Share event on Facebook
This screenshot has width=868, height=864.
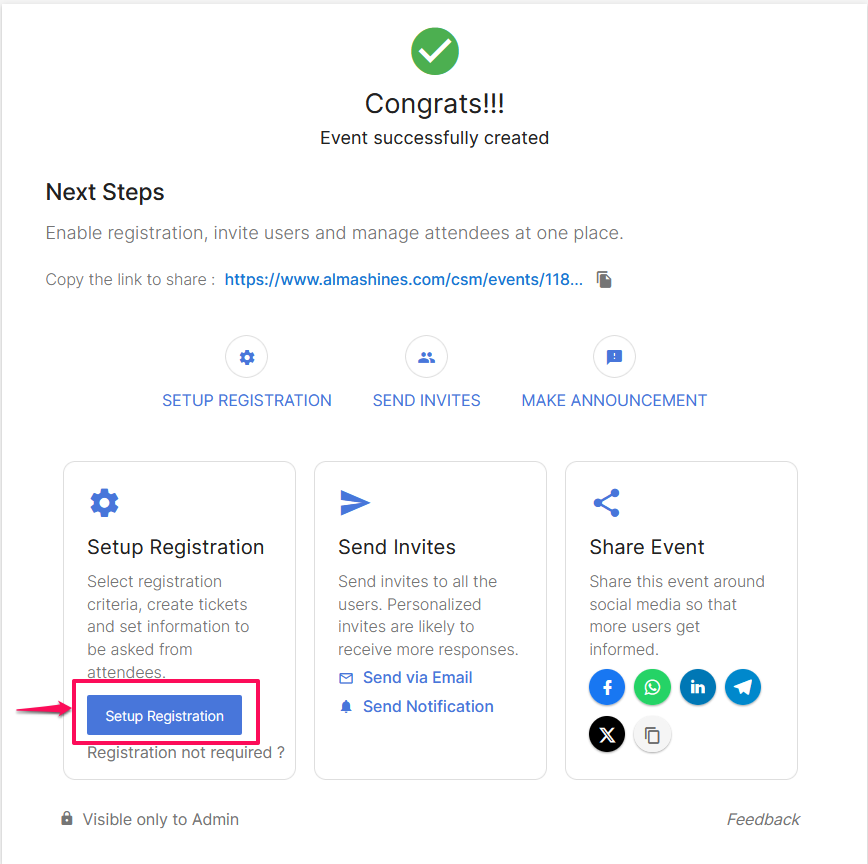(607, 687)
